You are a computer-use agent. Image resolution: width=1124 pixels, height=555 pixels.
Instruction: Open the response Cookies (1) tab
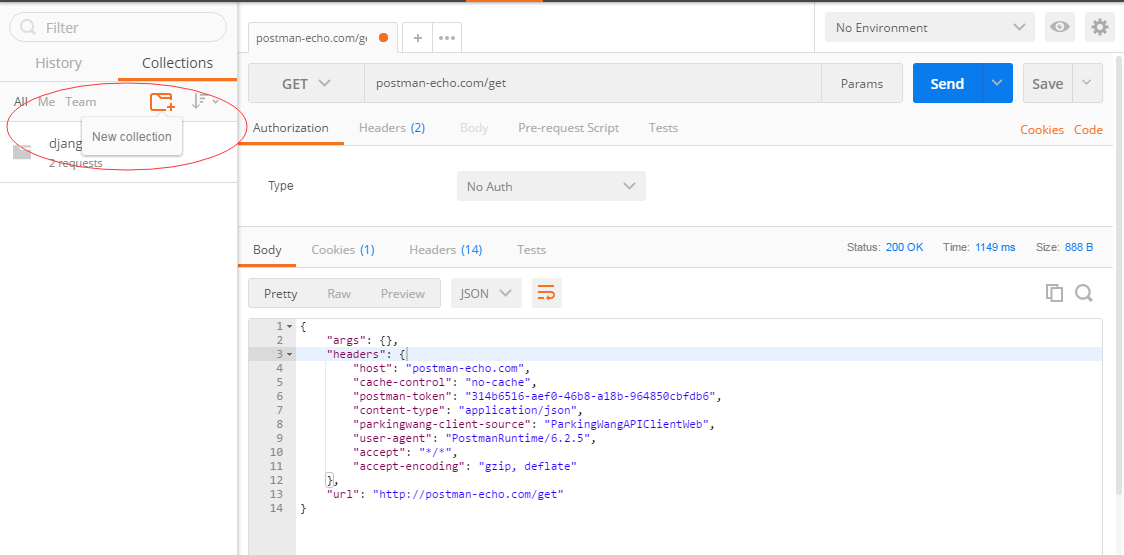(343, 250)
